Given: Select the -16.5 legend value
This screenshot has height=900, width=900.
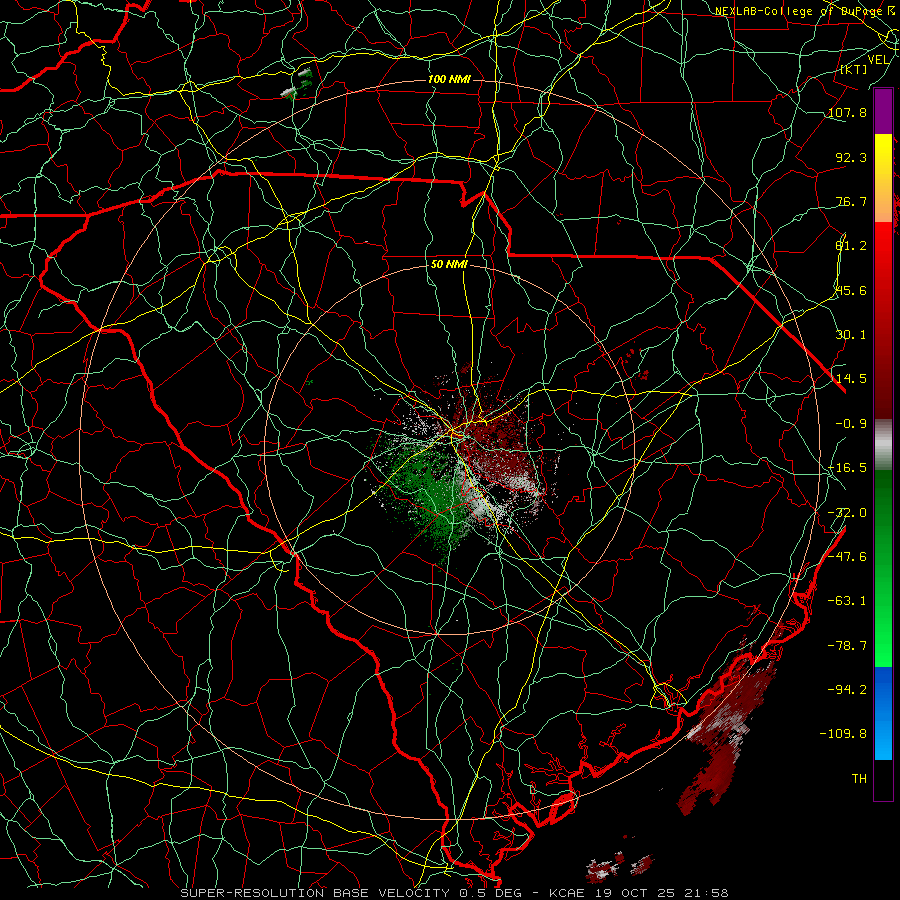Looking at the screenshot, I should [x=847, y=468].
